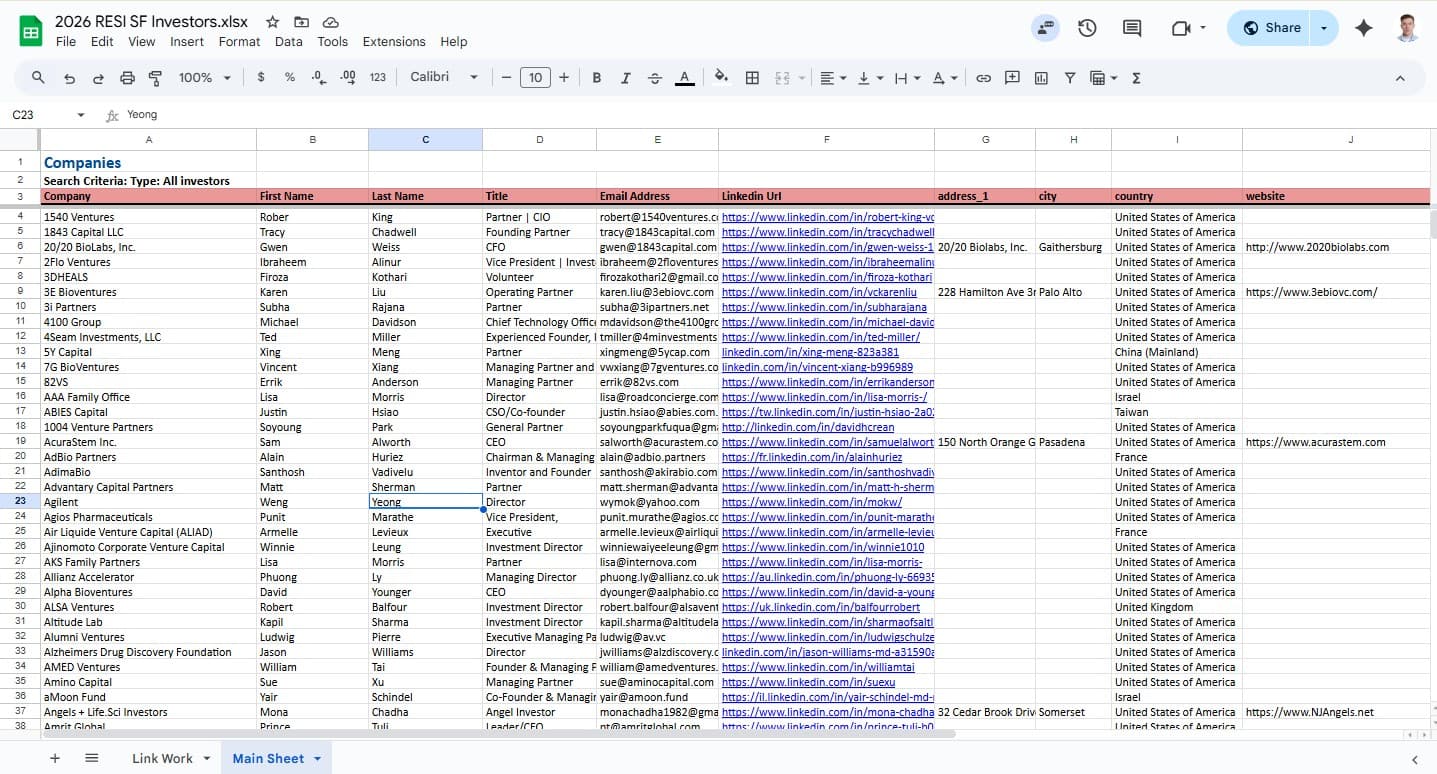Screen dimensions: 1437x774
Task: Click the insert chart icon
Action: (1041, 78)
